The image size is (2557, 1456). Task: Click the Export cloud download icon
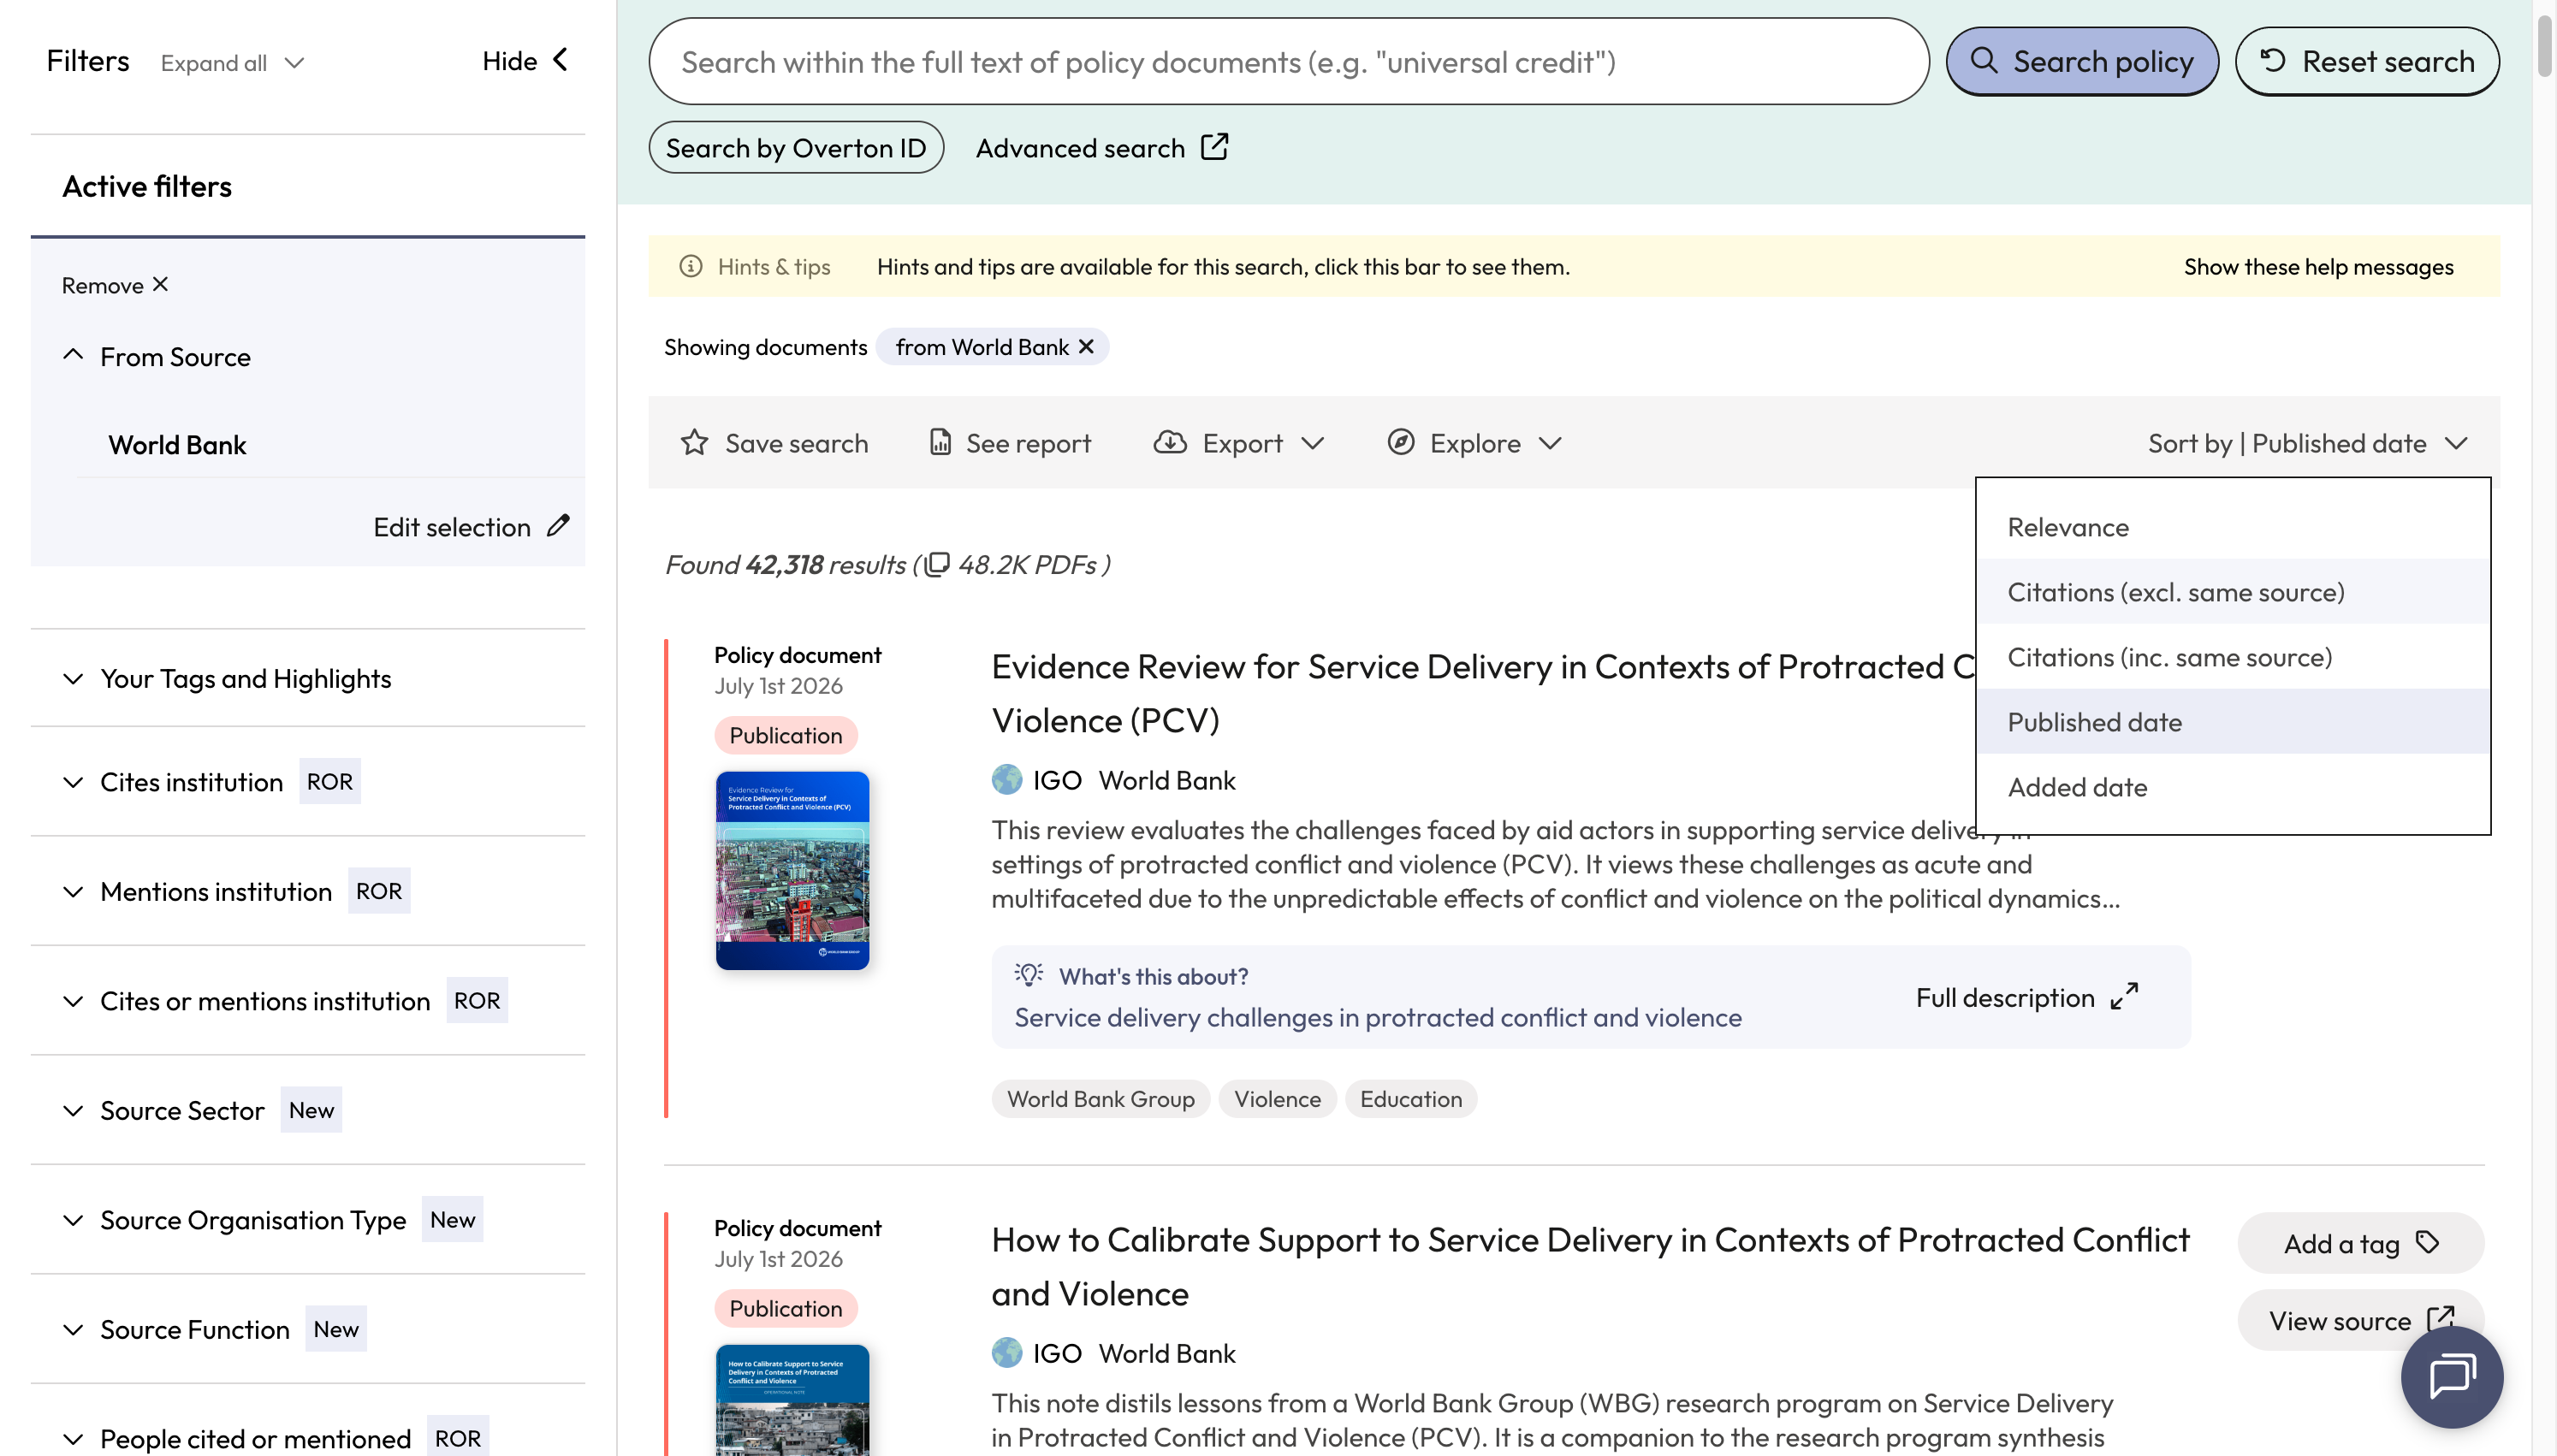coord(1170,442)
